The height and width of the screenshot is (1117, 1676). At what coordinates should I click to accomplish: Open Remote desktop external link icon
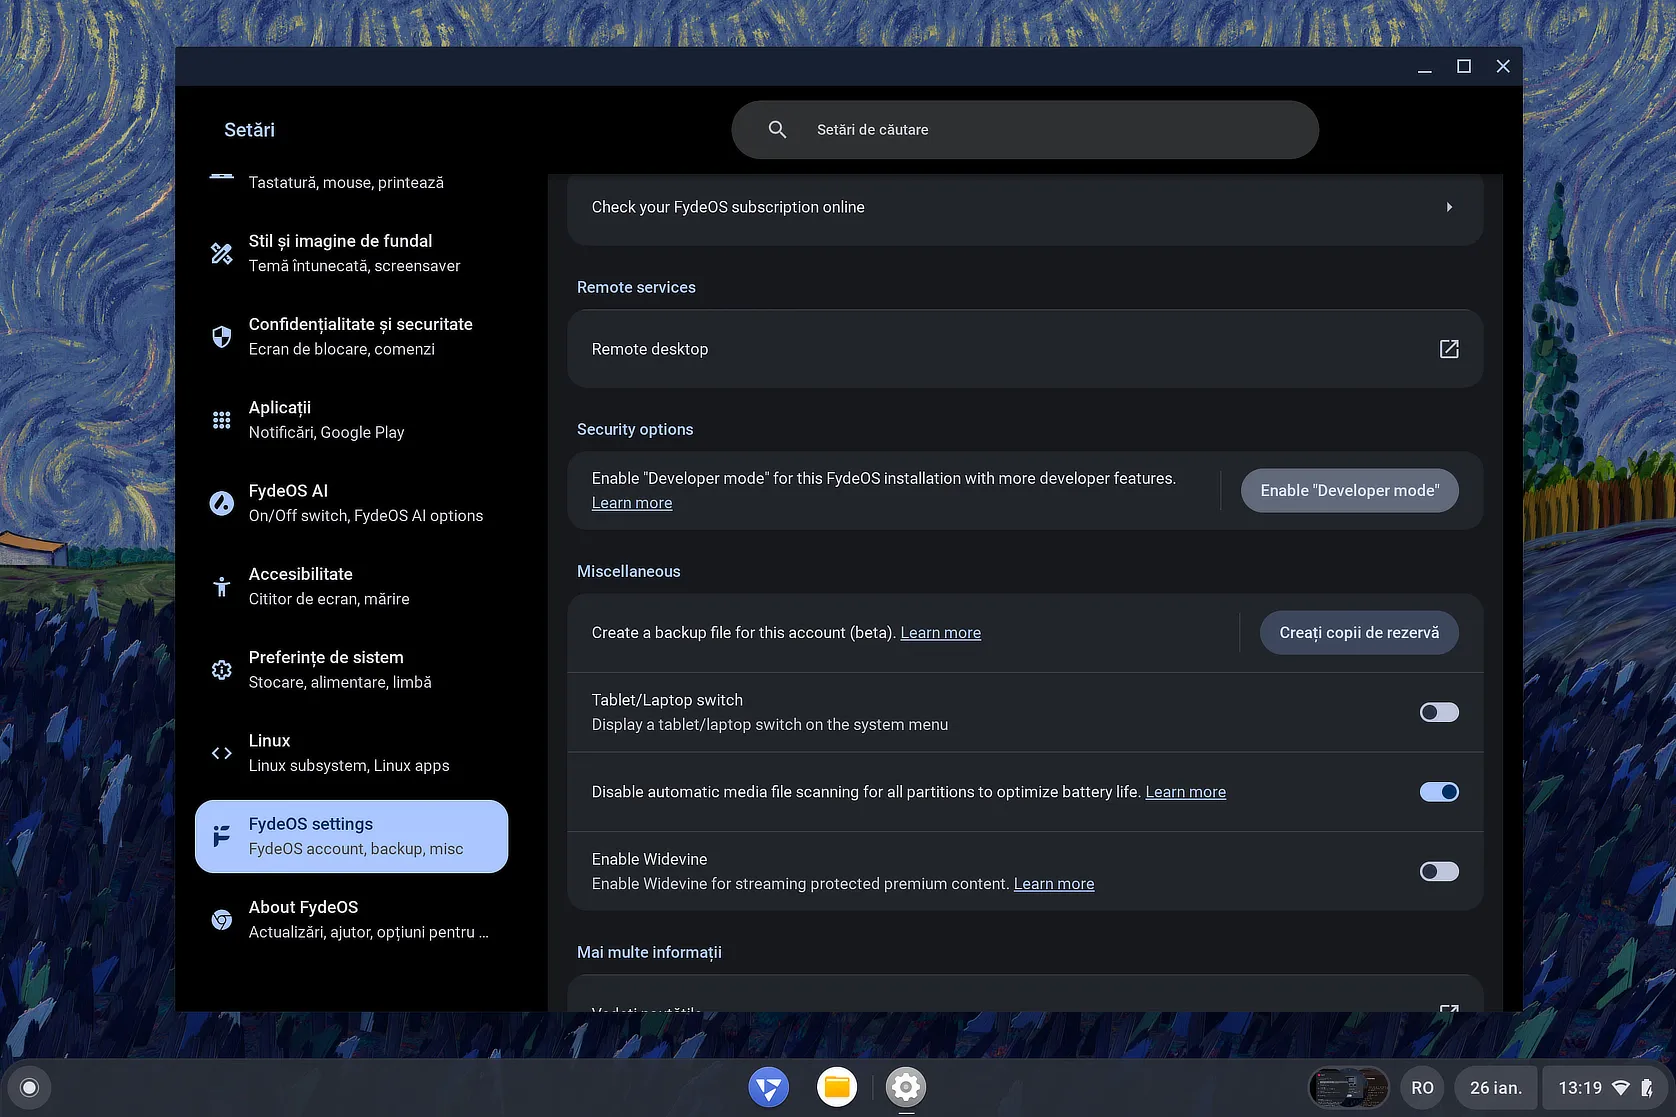tap(1448, 349)
